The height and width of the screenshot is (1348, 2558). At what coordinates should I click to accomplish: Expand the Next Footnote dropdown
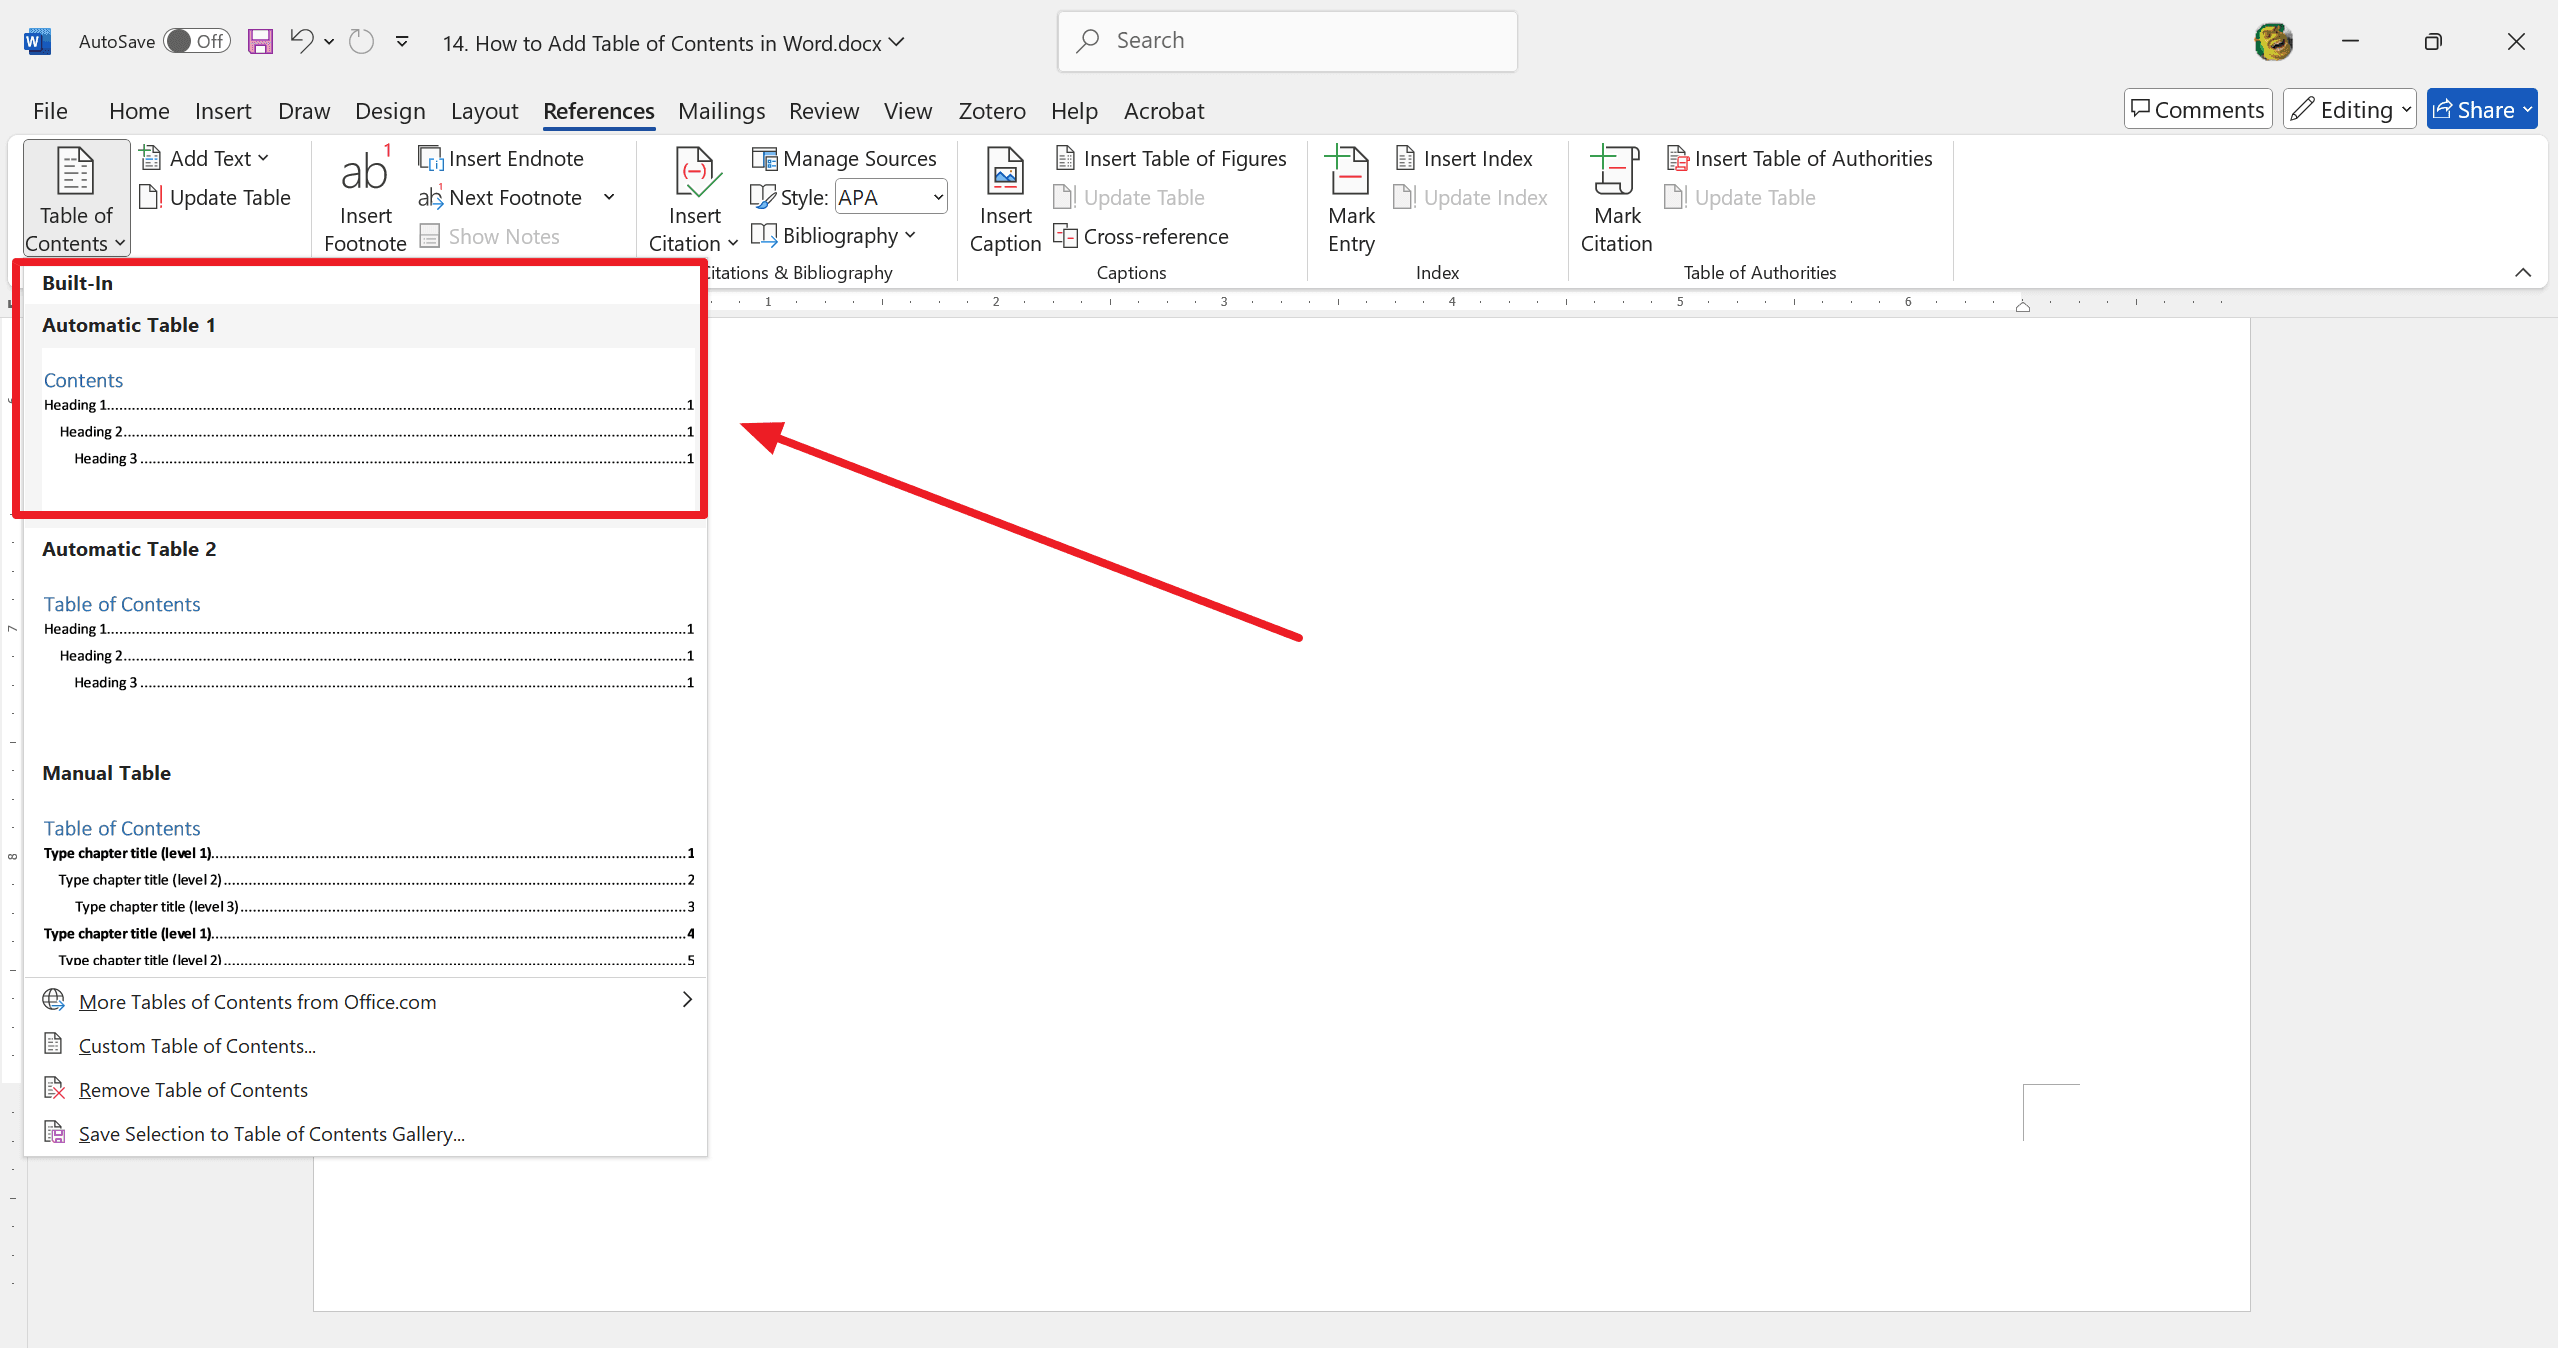pos(611,198)
